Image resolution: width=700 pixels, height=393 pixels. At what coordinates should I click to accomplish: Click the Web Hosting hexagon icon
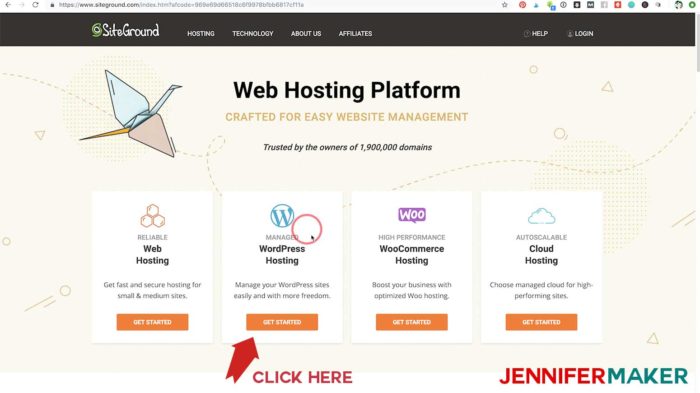click(153, 216)
